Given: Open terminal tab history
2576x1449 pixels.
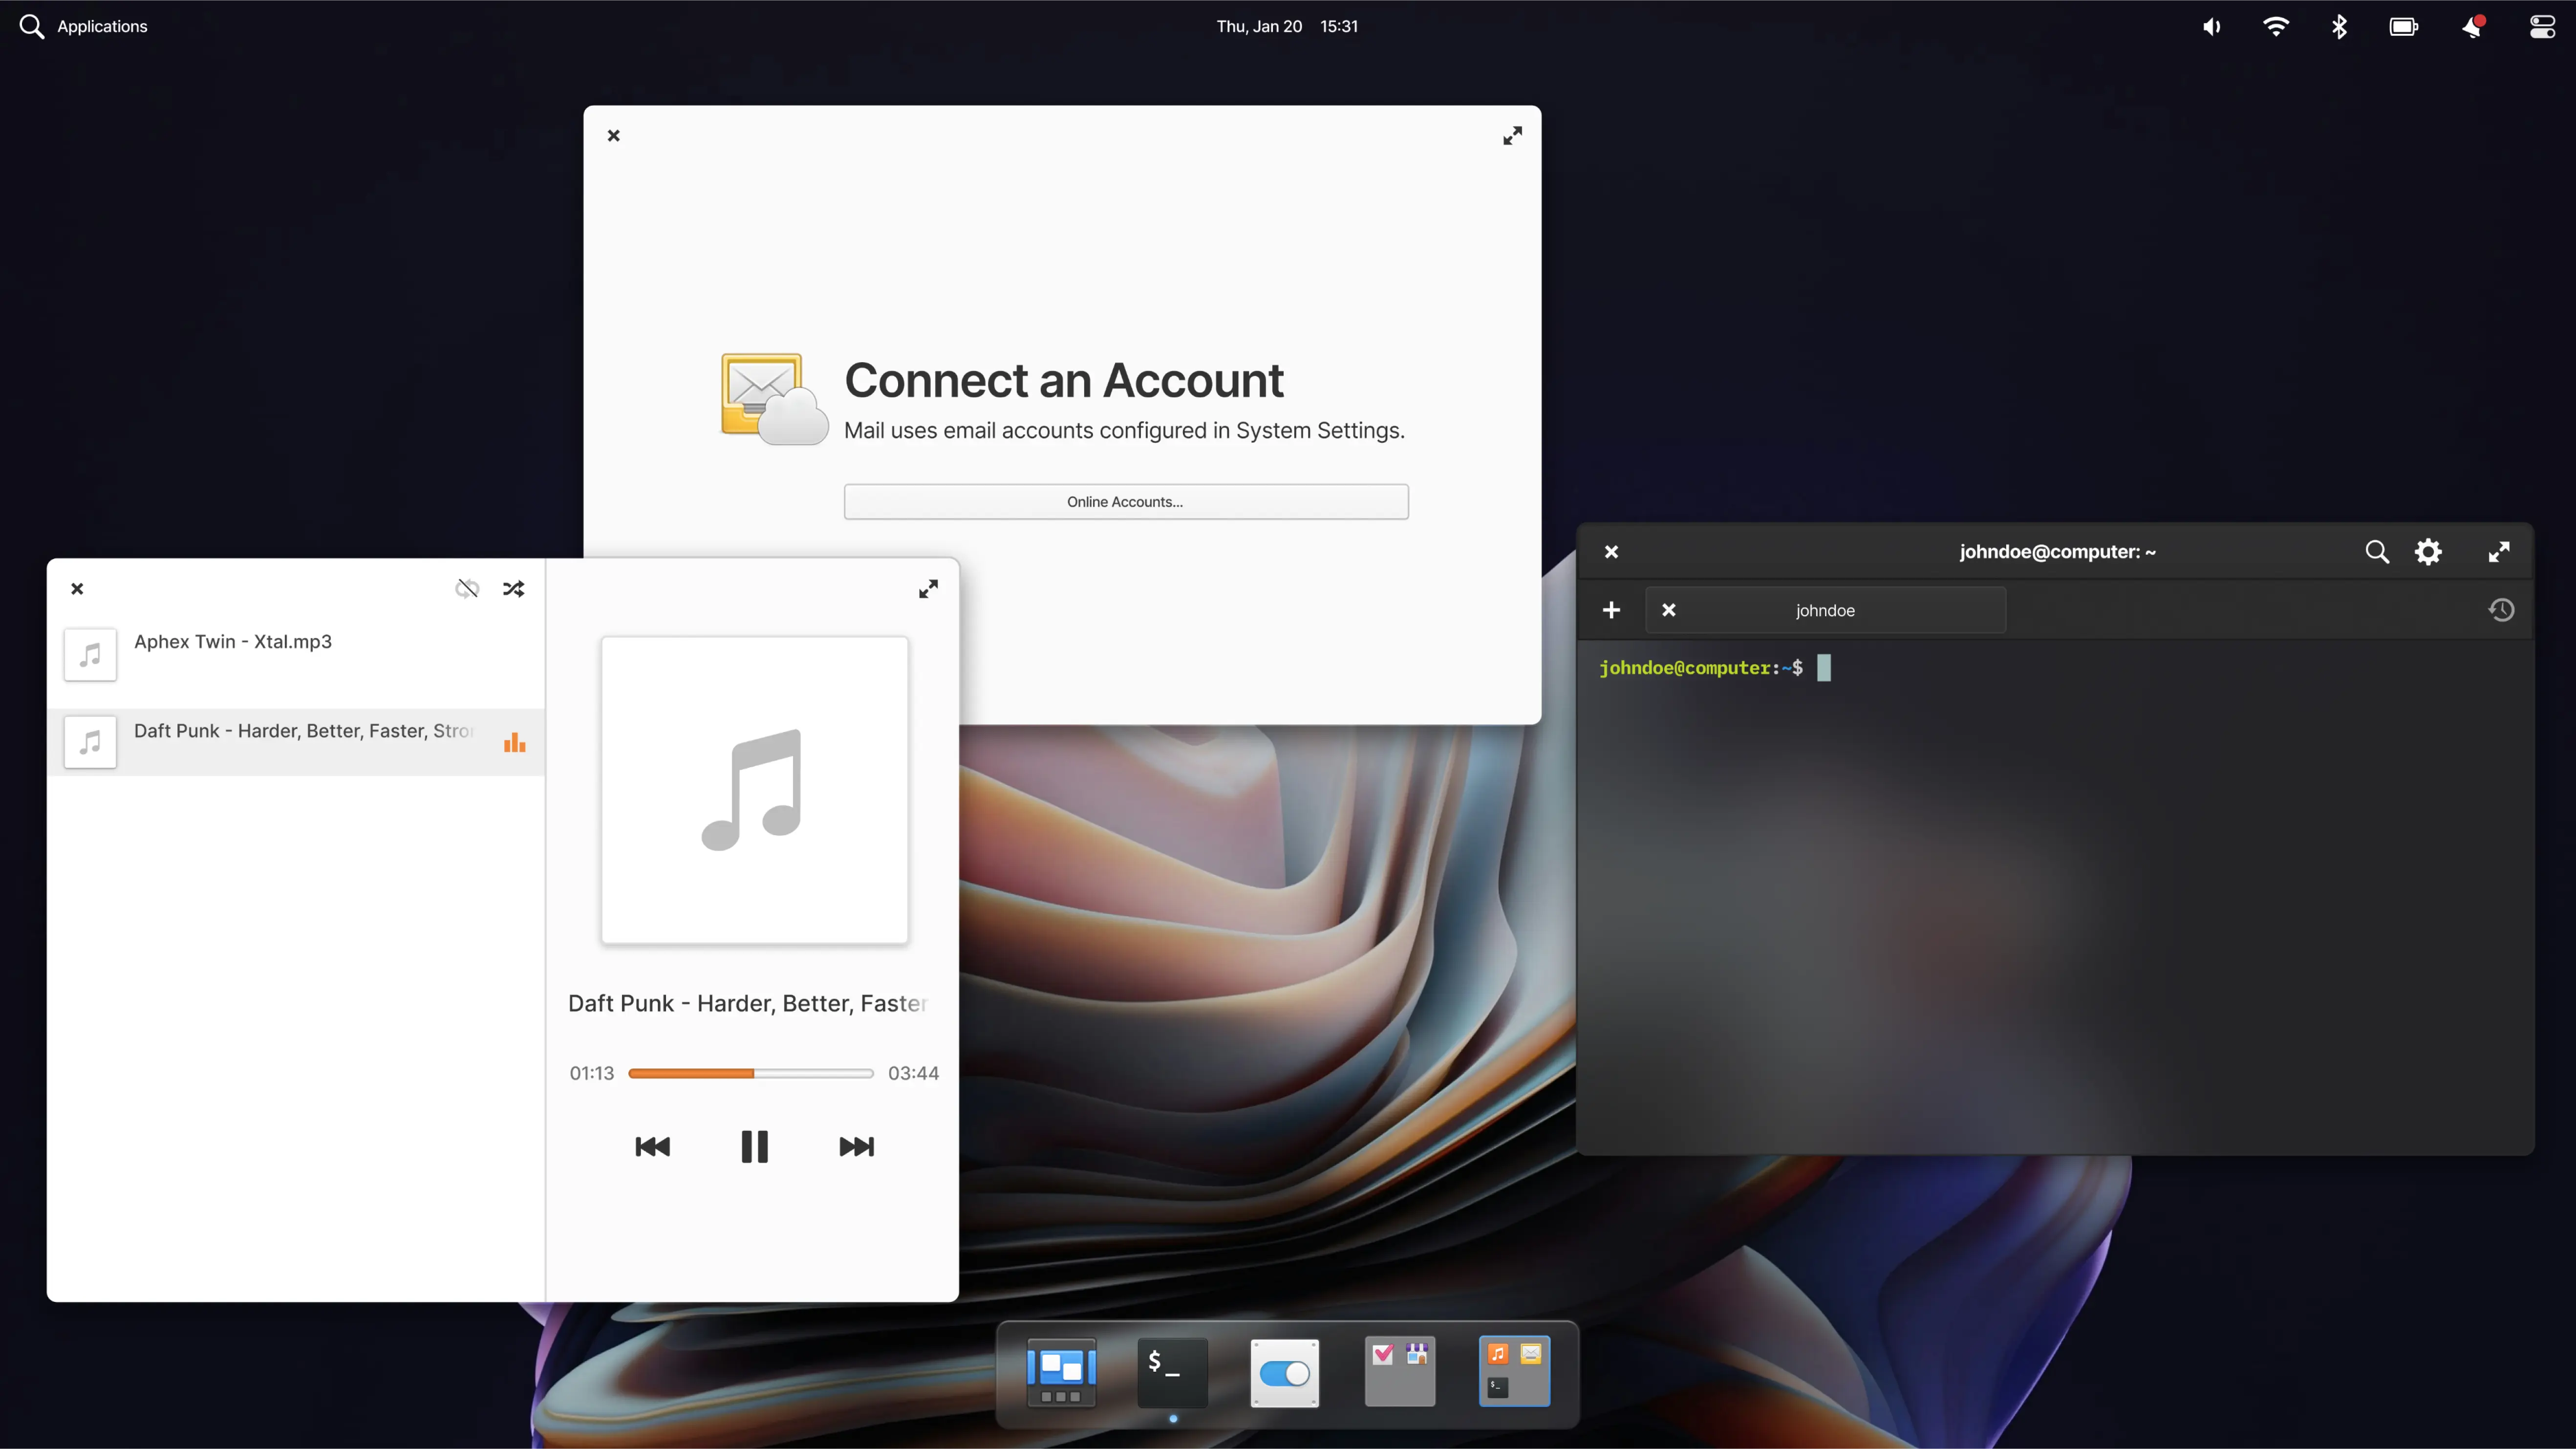Looking at the screenshot, I should (2502, 610).
